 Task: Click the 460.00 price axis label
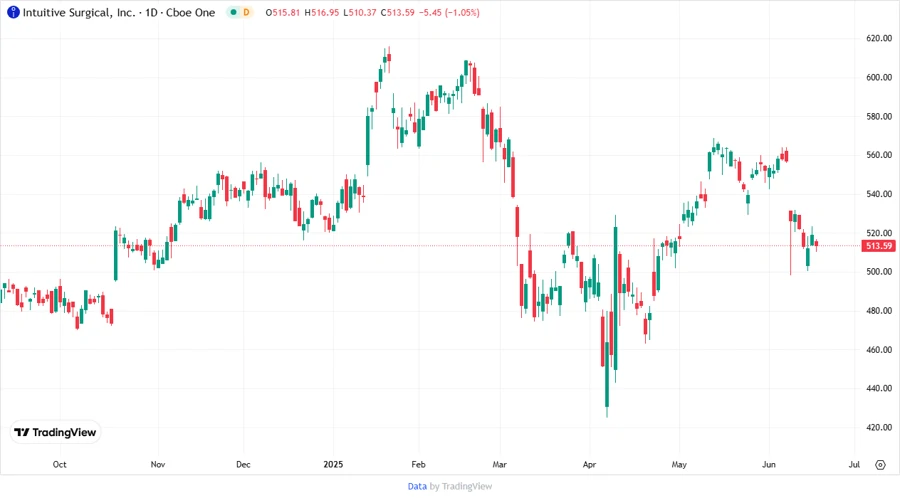click(x=879, y=350)
